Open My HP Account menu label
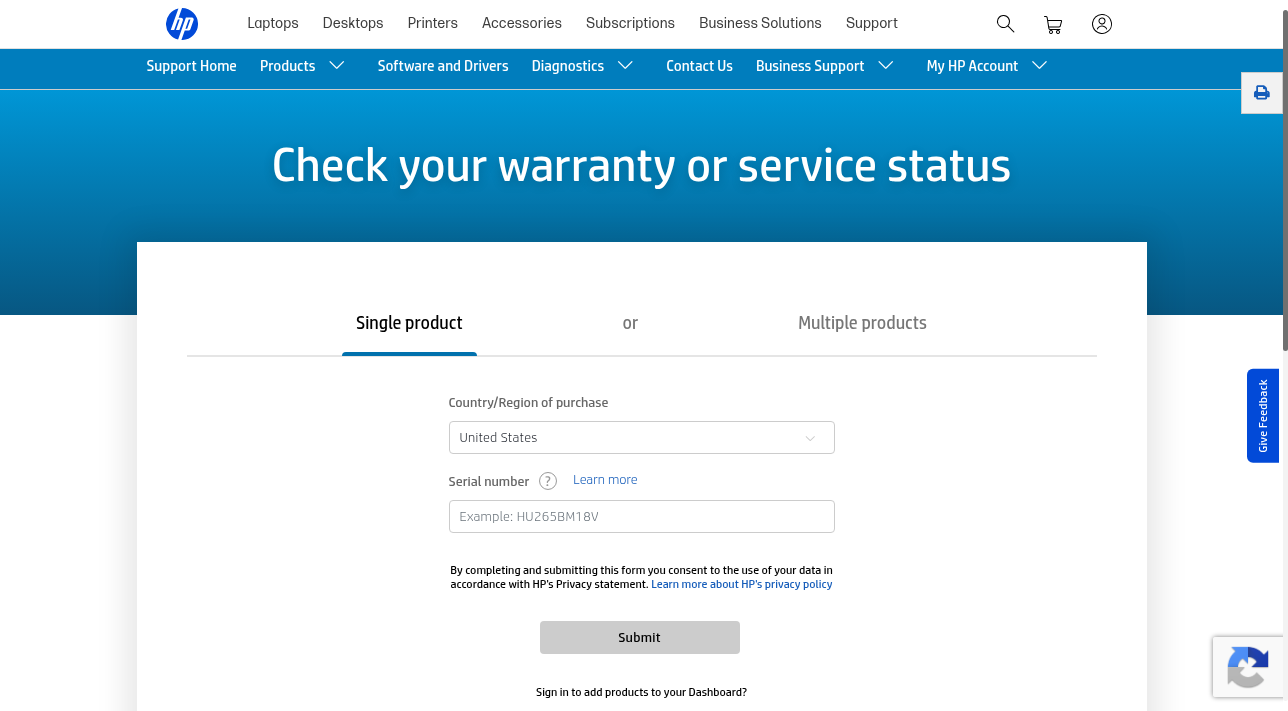 click(972, 66)
